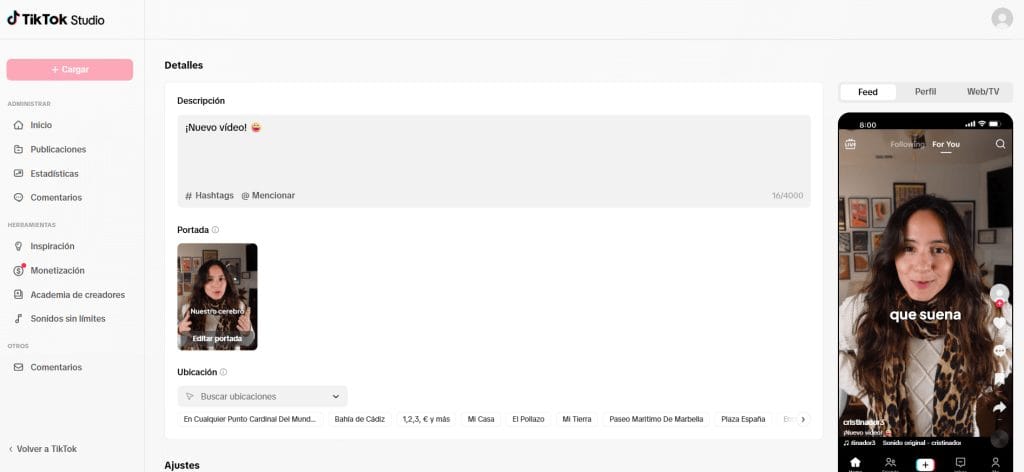This screenshot has height=472, width=1024.
Task: Open Academia de creadores
Action: point(77,295)
